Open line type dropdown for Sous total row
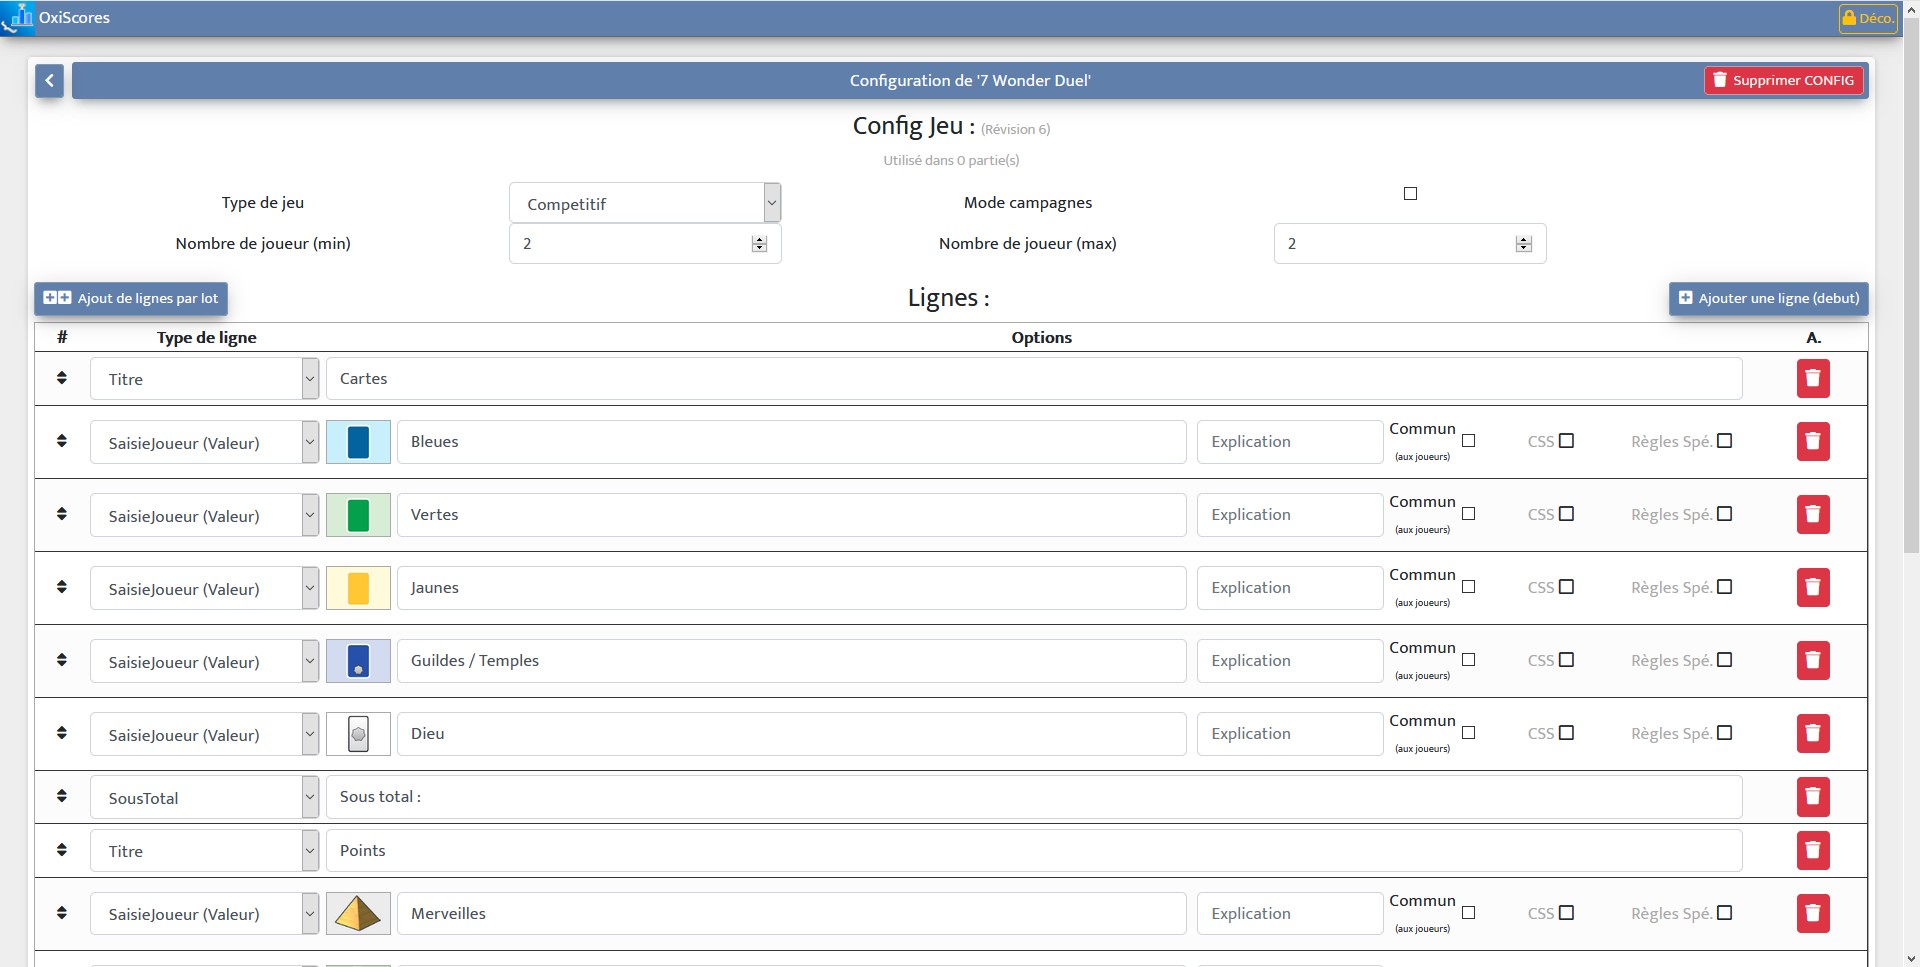The image size is (1920, 967). [x=204, y=797]
